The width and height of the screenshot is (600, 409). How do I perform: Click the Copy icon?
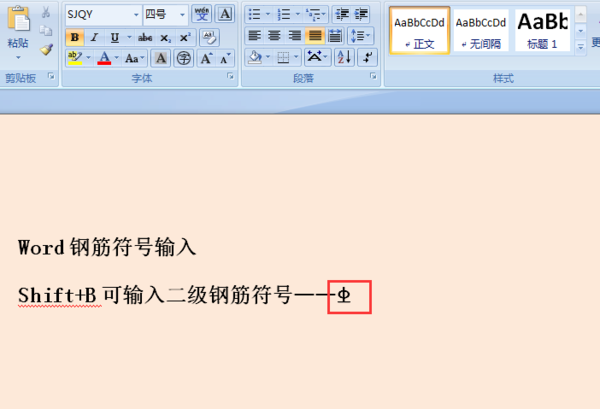pos(46,30)
